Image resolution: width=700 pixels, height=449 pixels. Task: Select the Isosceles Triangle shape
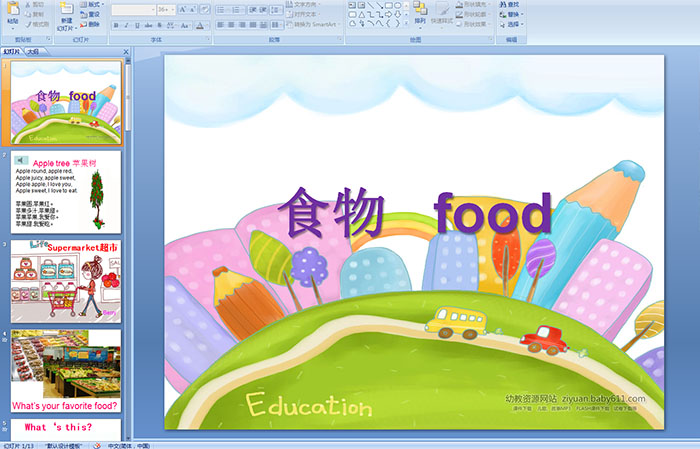[x=362, y=14]
